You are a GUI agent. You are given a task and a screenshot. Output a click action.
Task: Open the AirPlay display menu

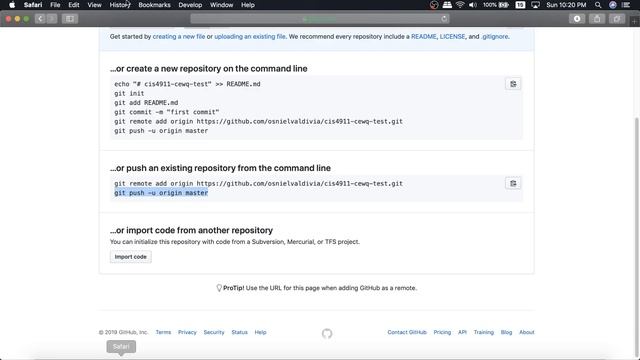[x=535, y=5]
